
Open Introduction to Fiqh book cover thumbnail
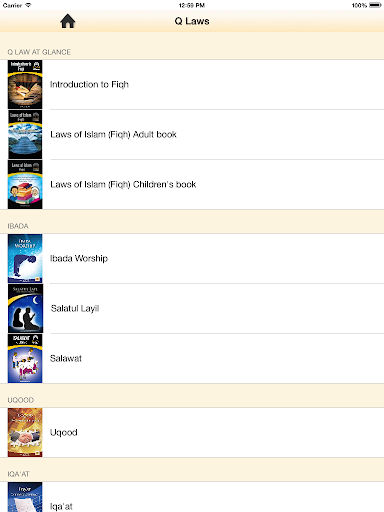point(25,84)
